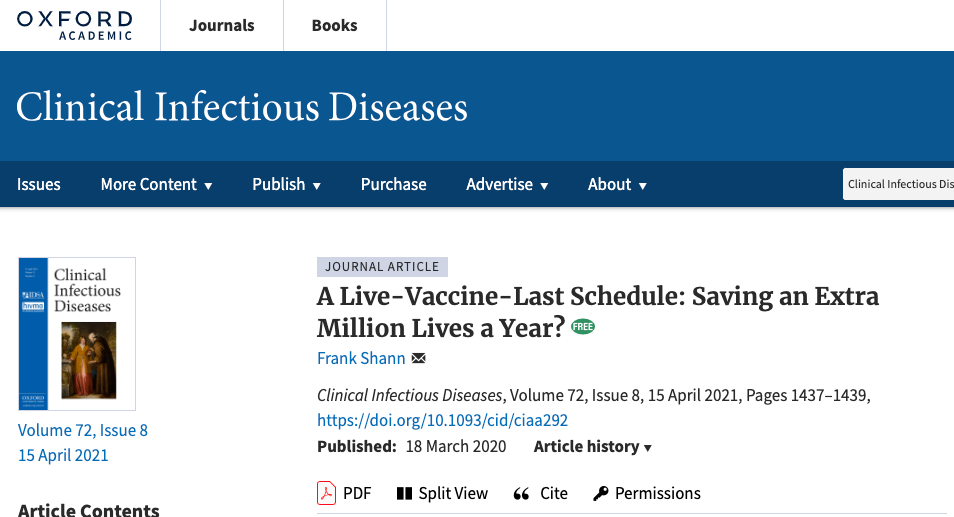Click the Split View columns icon
The image size is (954, 517).
404,493
